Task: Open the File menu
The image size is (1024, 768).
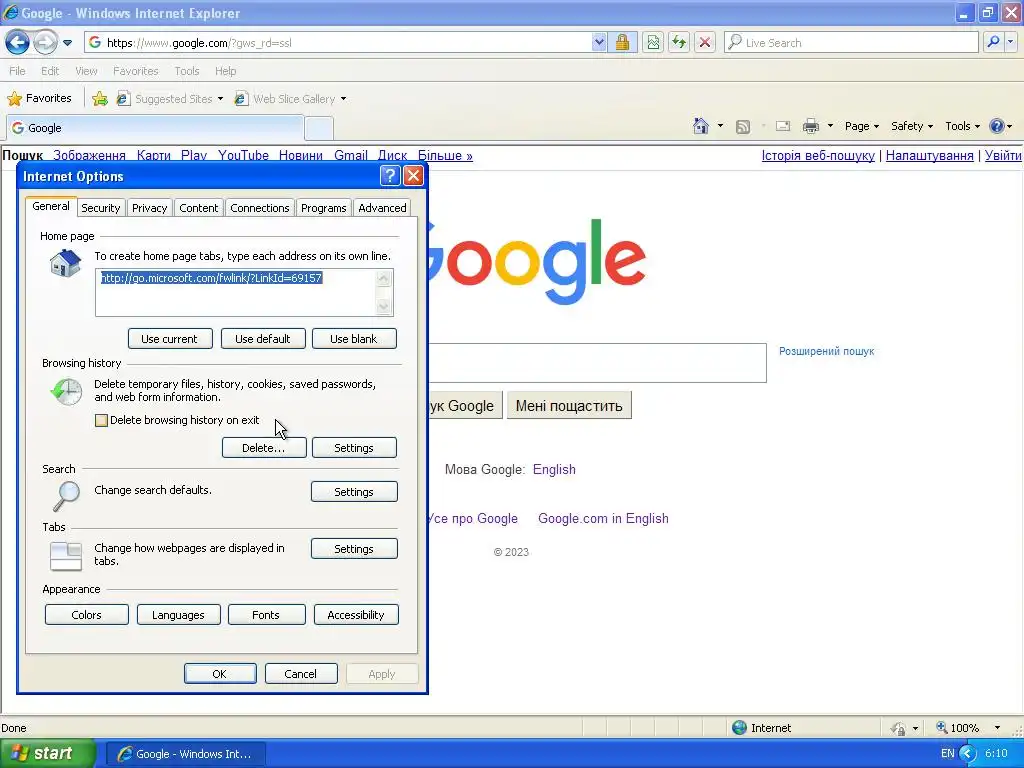Action: click(18, 71)
